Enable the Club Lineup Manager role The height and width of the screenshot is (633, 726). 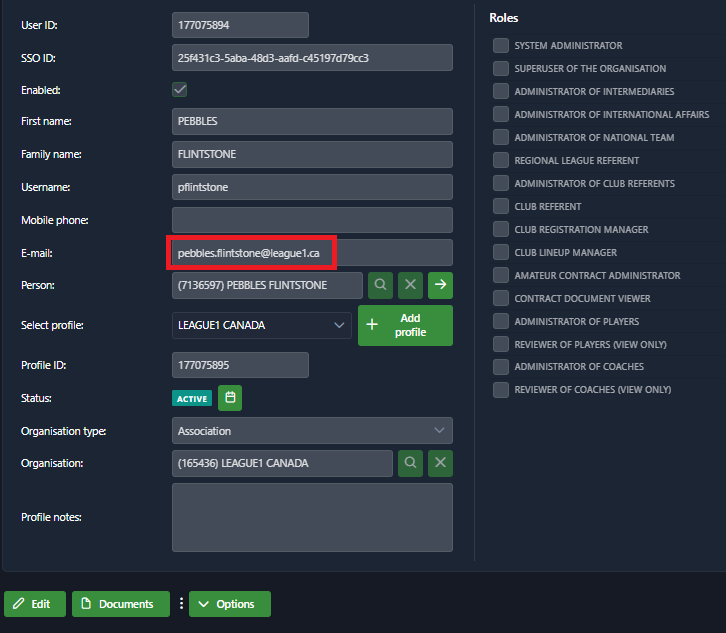(501, 253)
